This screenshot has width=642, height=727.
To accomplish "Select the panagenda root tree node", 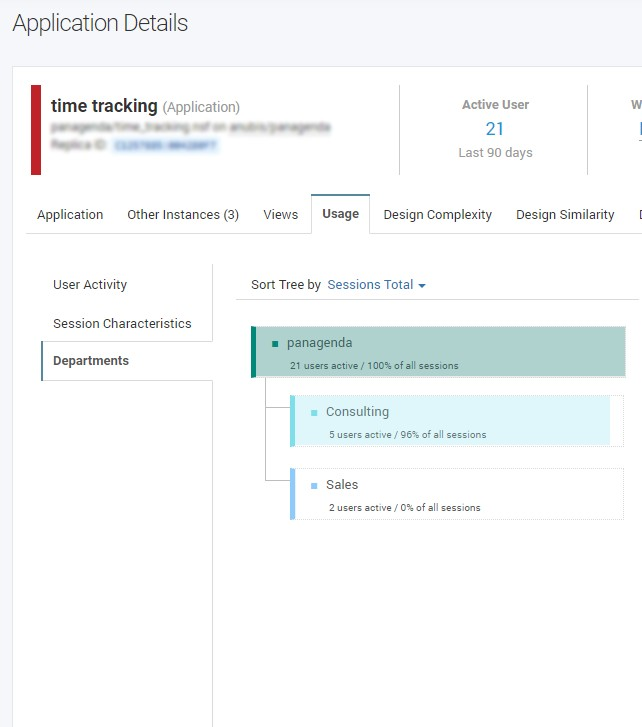I will [x=440, y=352].
